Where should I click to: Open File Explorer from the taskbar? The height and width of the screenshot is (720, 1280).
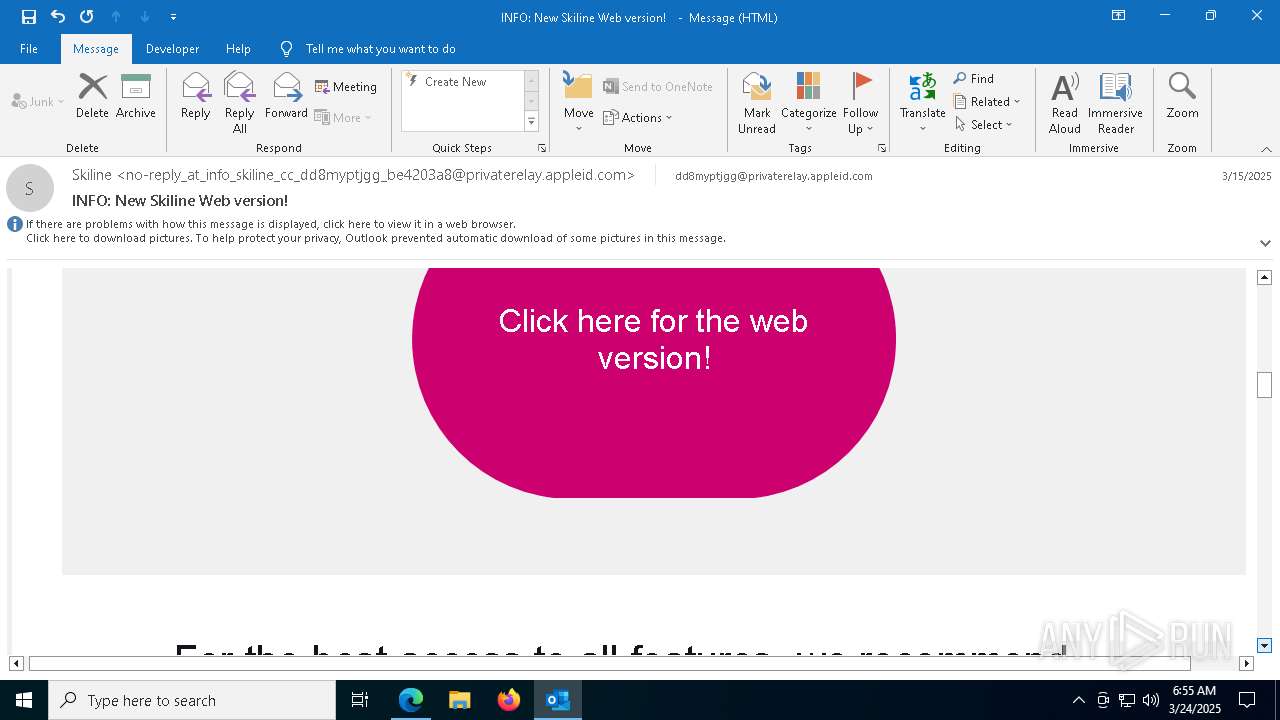pos(460,700)
